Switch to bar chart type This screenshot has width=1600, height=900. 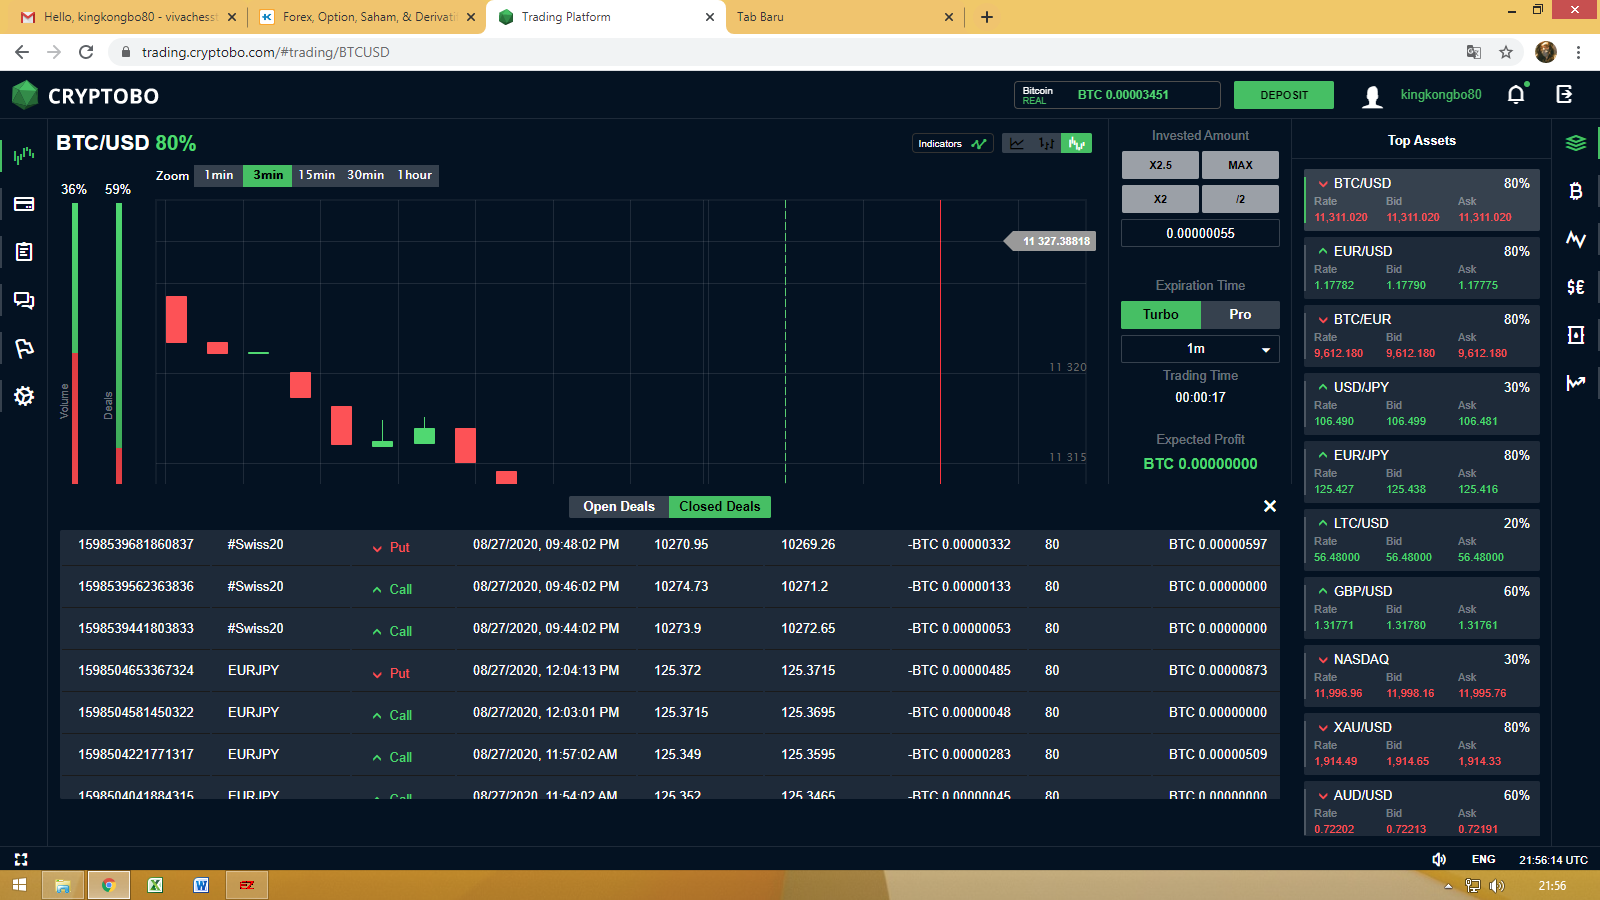(x=1046, y=144)
